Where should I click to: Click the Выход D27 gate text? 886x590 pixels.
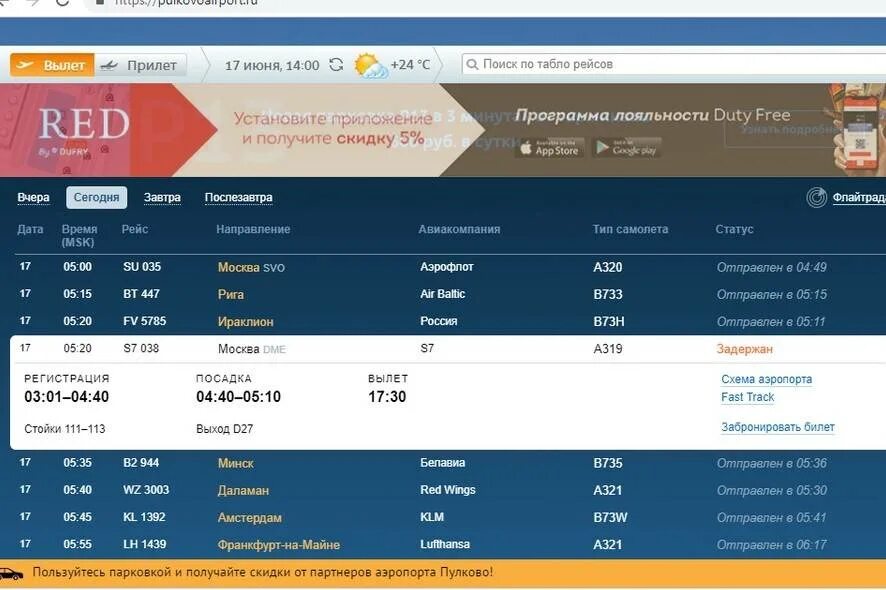point(224,430)
